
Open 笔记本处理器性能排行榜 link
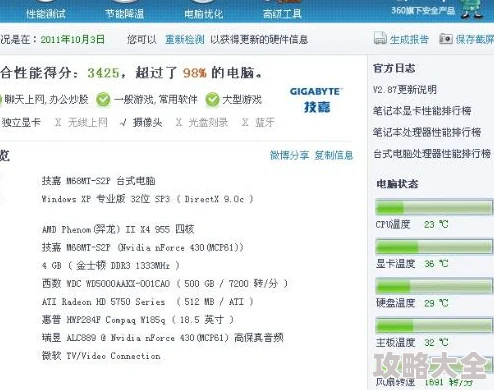tap(427, 132)
